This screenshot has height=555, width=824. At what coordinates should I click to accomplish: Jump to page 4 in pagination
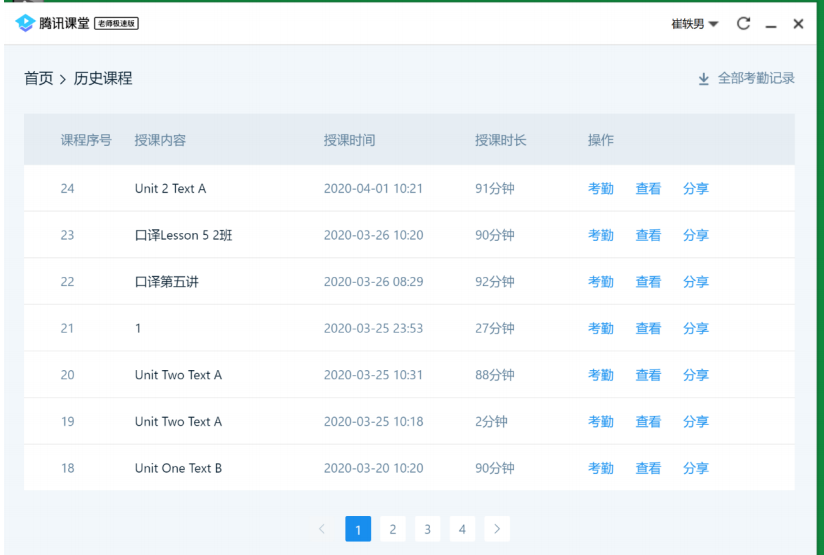461,529
